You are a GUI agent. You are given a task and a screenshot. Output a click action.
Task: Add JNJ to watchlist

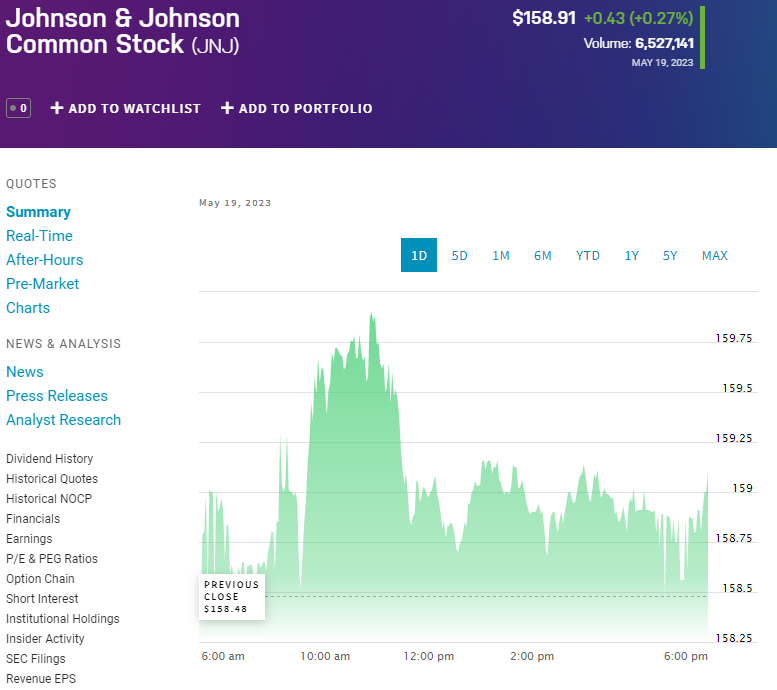pos(126,108)
